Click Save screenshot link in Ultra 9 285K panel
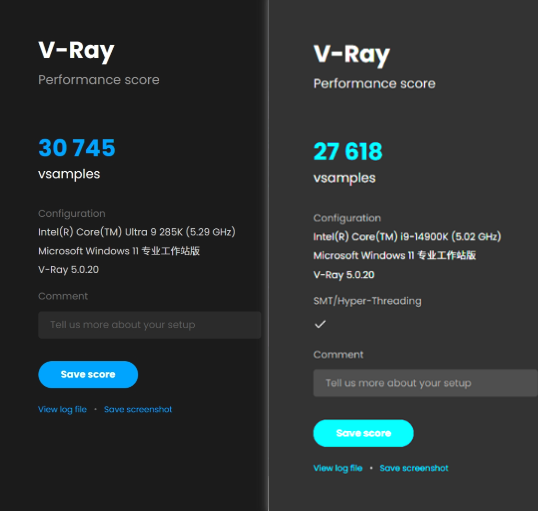This screenshot has width=538, height=511. [138, 409]
